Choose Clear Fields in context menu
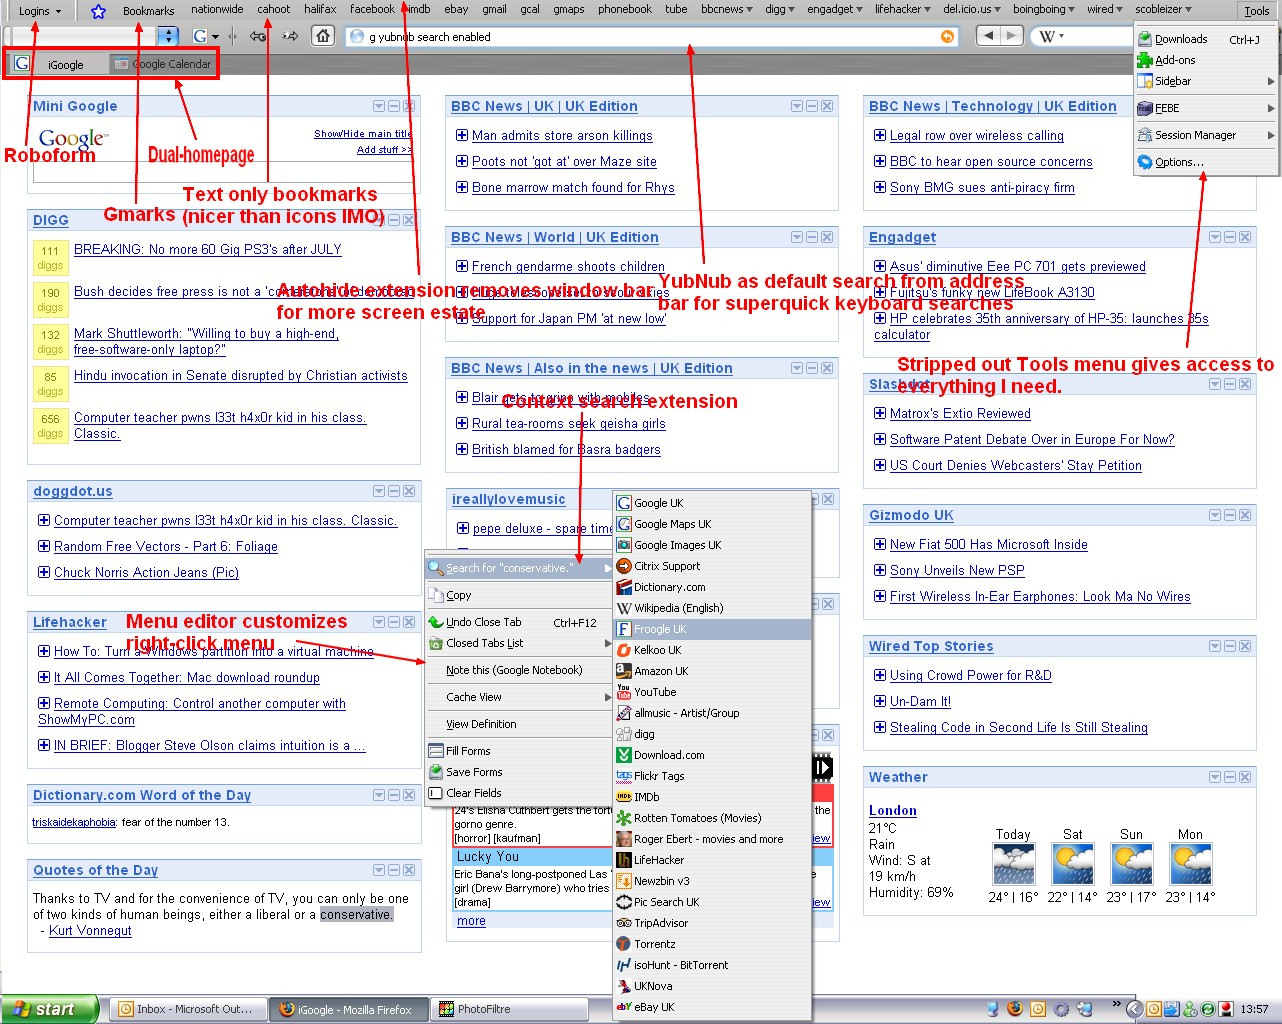 point(518,793)
